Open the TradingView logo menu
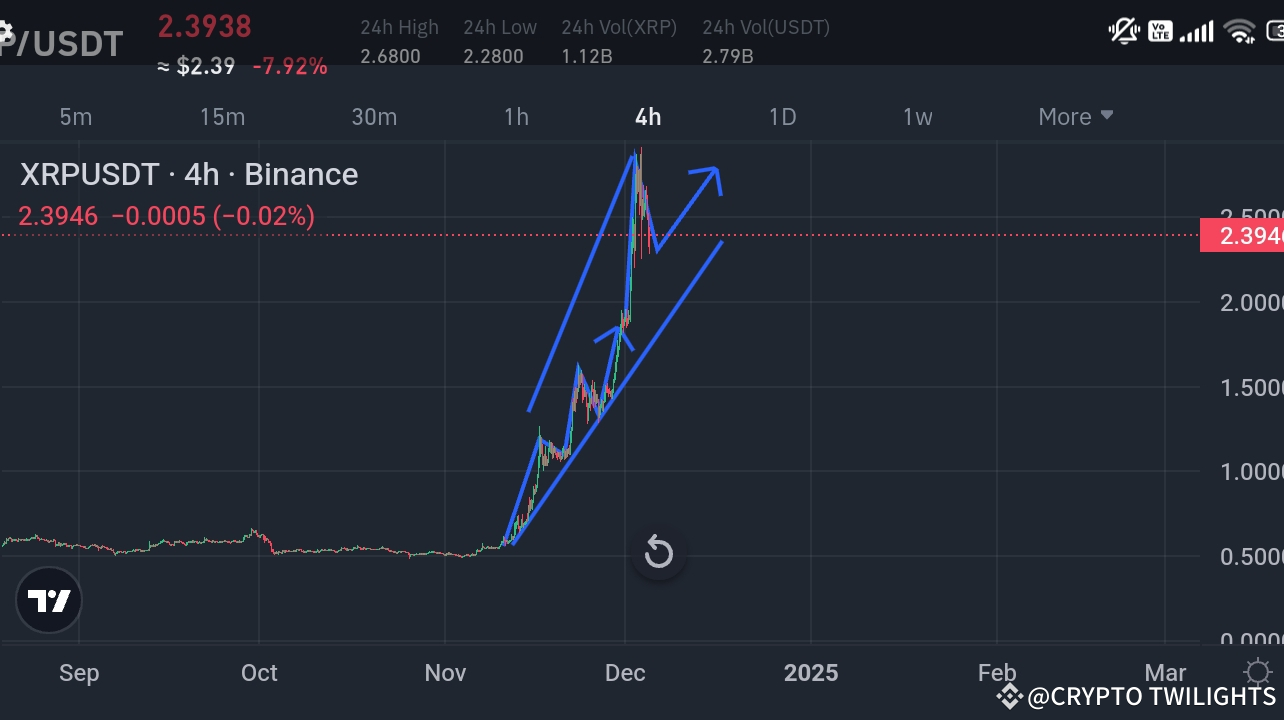Viewport: 1284px width, 720px height. [x=48, y=600]
